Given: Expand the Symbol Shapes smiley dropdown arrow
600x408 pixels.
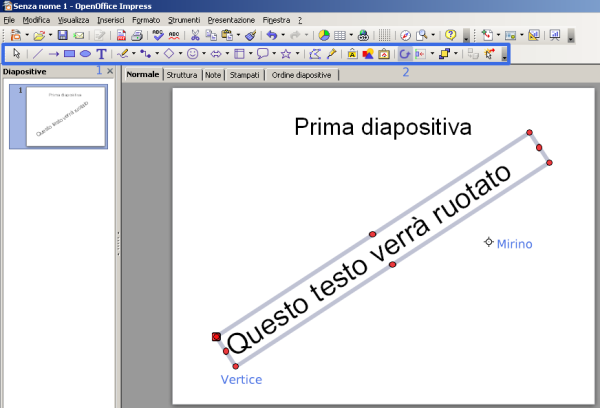Looking at the screenshot, I should tap(204, 54).
